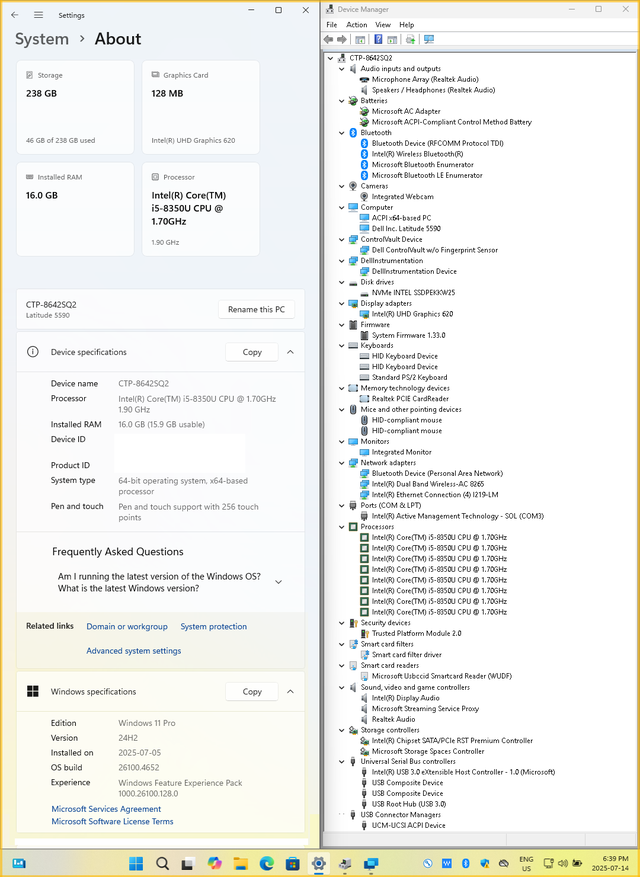640x877 pixels.
Task: Collapse the Device specifications section
Action: pyautogui.click(x=290, y=352)
